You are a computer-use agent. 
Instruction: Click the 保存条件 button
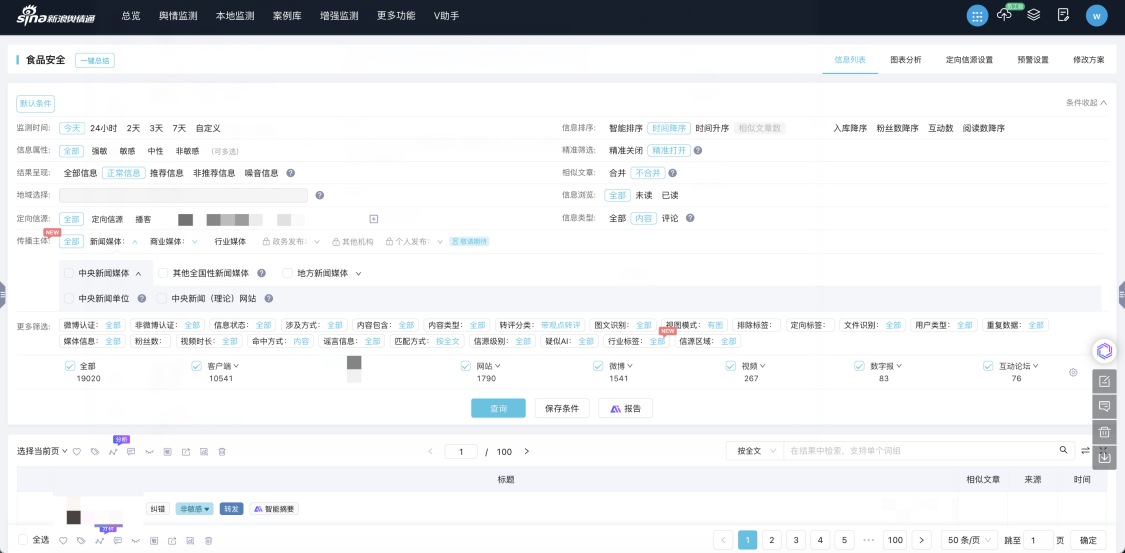click(x=562, y=408)
